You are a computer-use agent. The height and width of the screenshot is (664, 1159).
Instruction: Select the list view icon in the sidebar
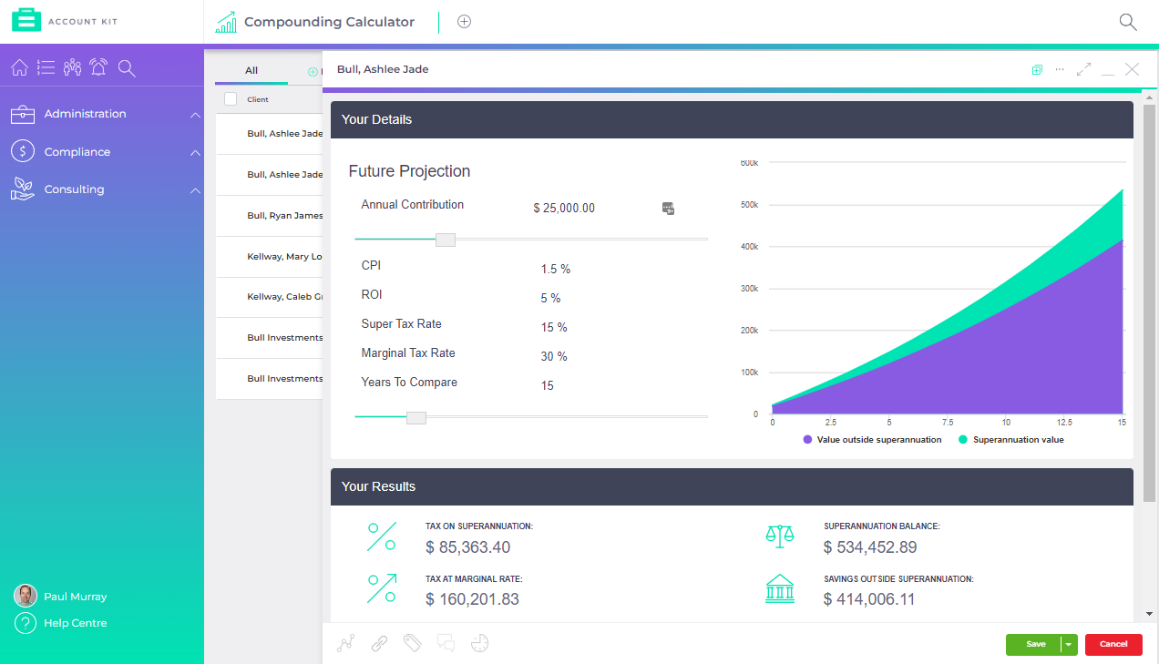(x=46, y=67)
